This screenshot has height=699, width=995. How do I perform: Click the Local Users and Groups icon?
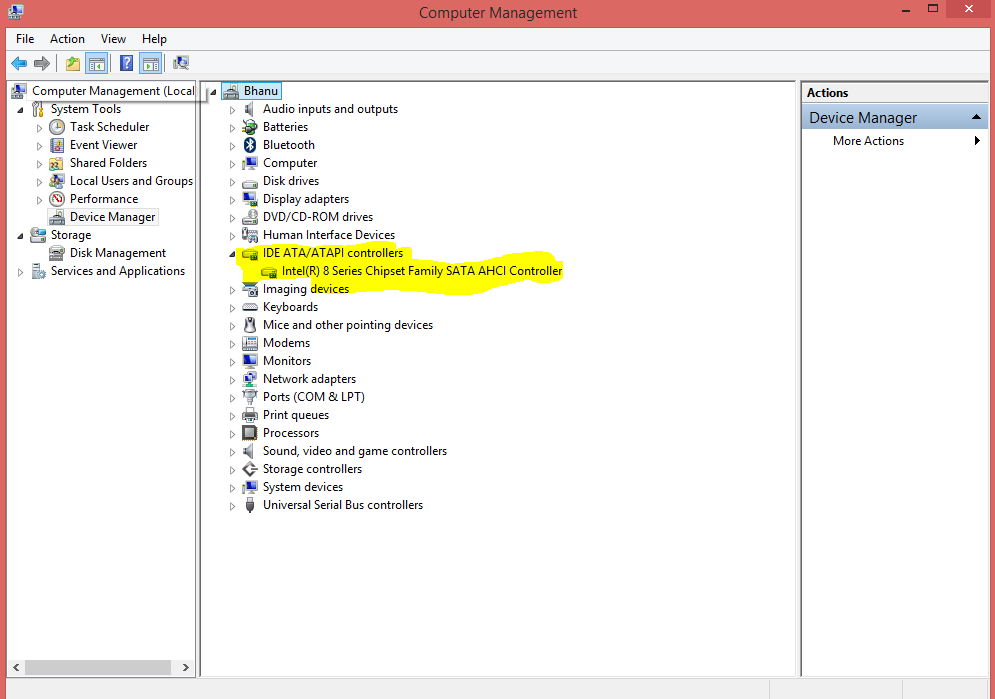57,181
